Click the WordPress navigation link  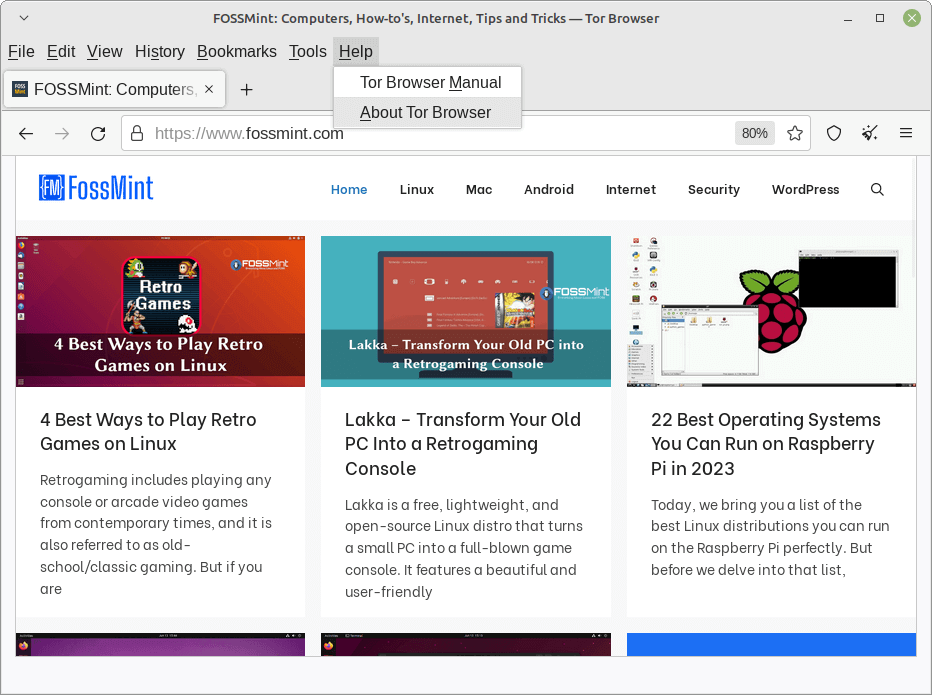tap(805, 189)
